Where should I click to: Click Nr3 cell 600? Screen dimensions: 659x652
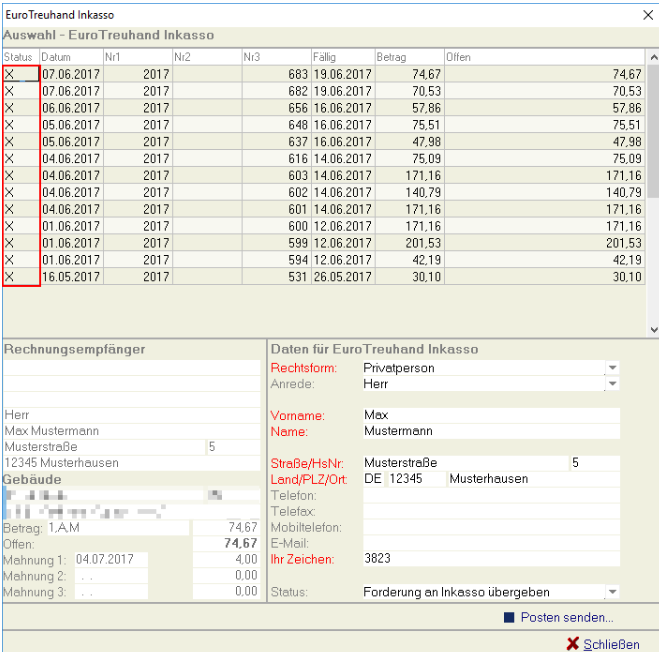[277, 226]
